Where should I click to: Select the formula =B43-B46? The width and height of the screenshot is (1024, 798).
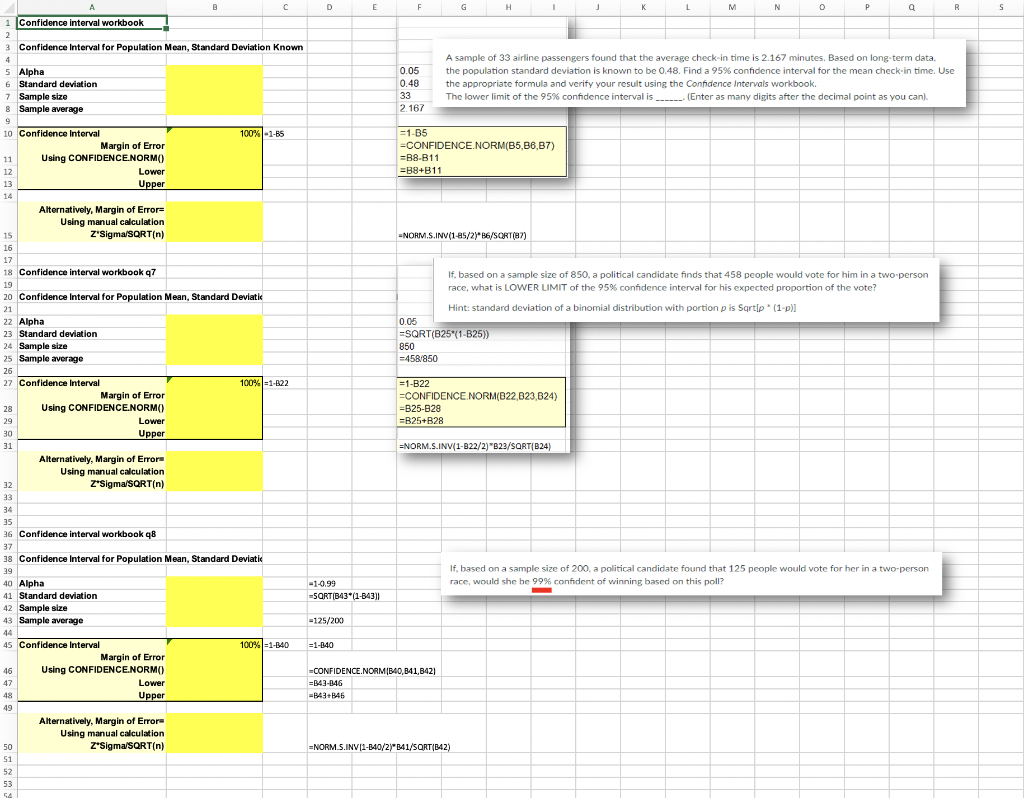[x=325, y=683]
